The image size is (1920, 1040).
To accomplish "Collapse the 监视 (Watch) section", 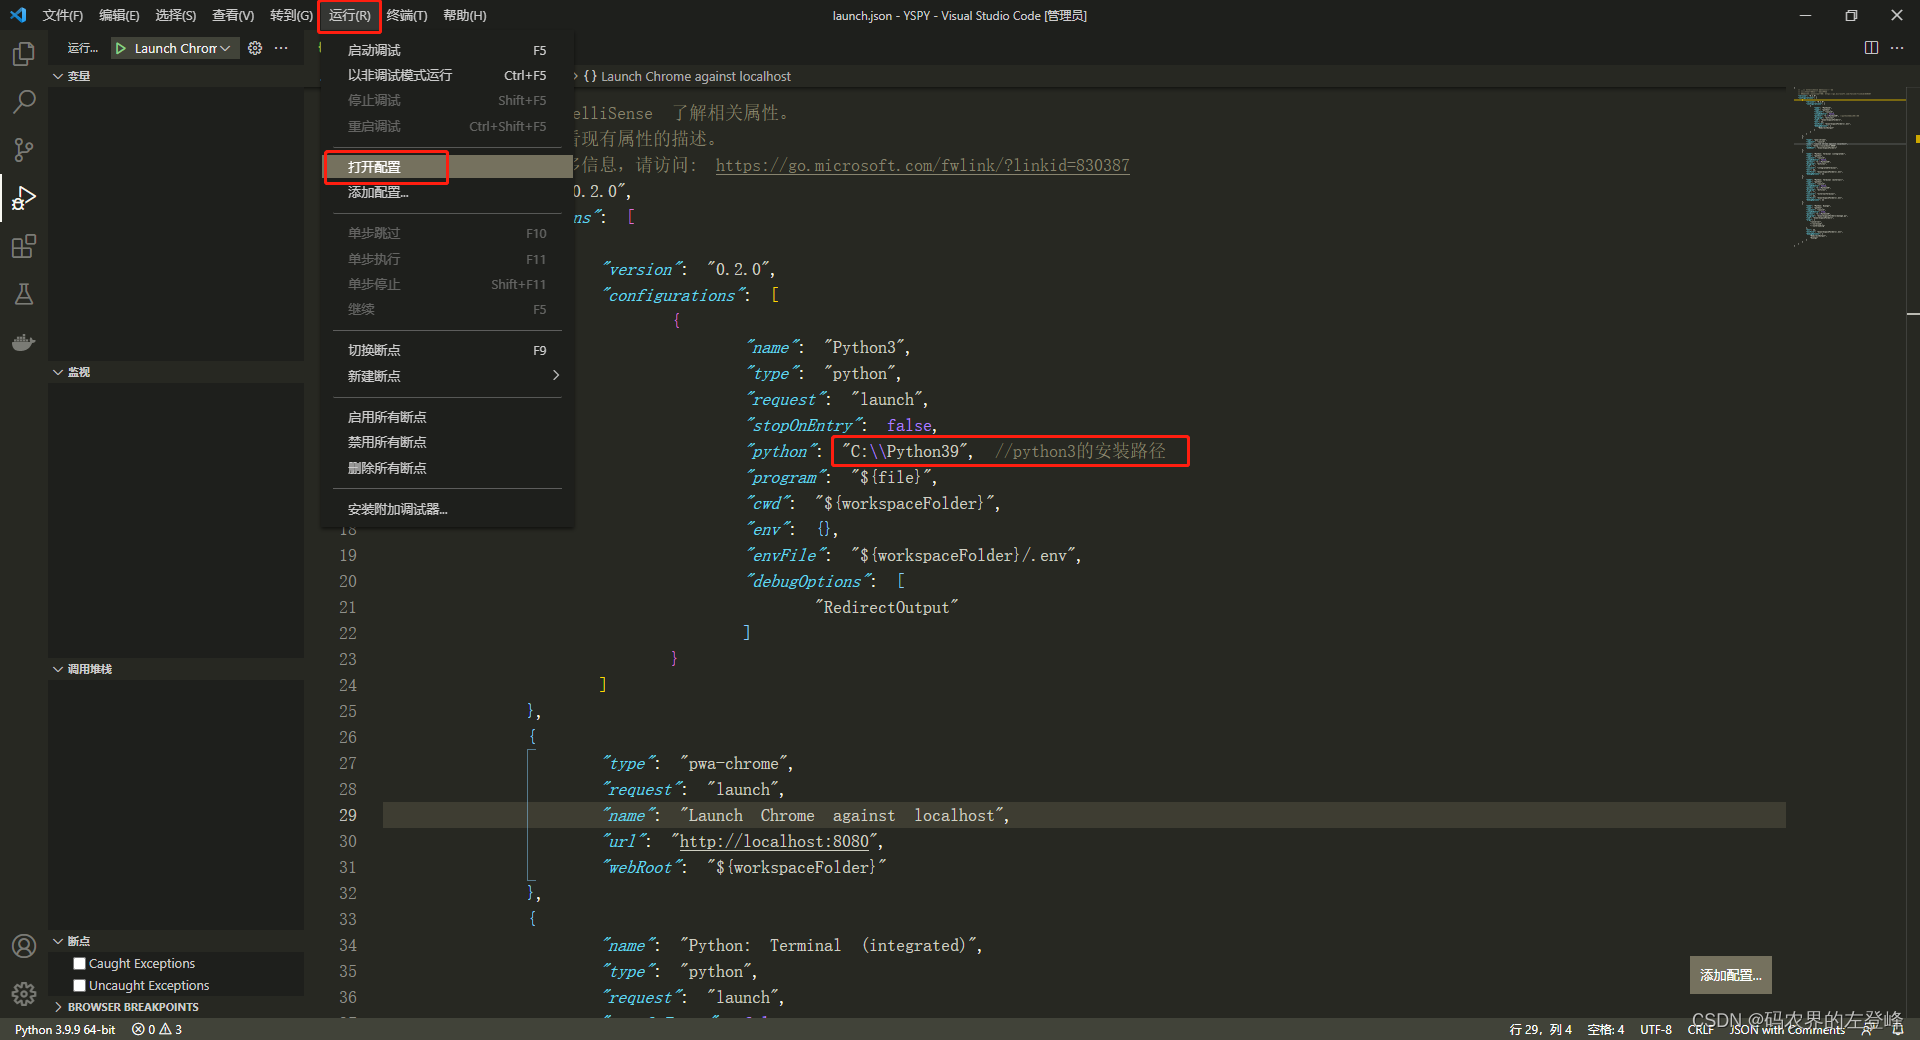I will tap(78, 372).
